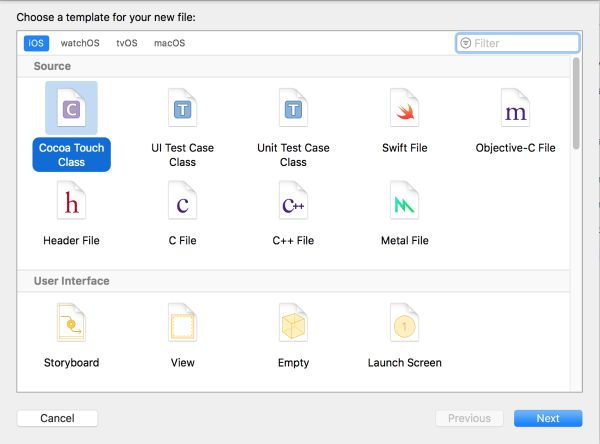Click the "C++ File" label text
Screen dimensions: 600x444
tap(293, 240)
